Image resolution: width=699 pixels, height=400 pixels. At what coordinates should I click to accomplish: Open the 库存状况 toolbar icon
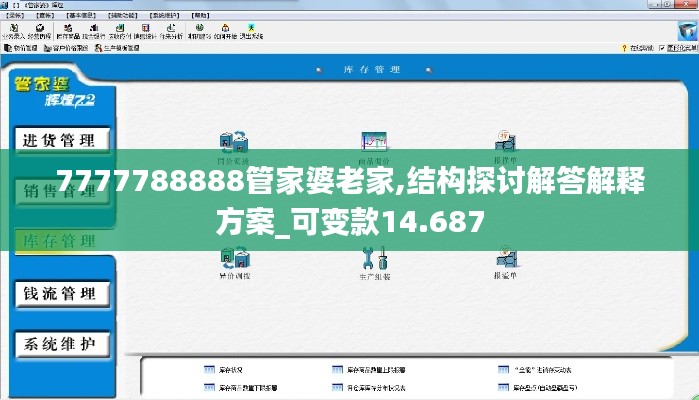[68, 32]
